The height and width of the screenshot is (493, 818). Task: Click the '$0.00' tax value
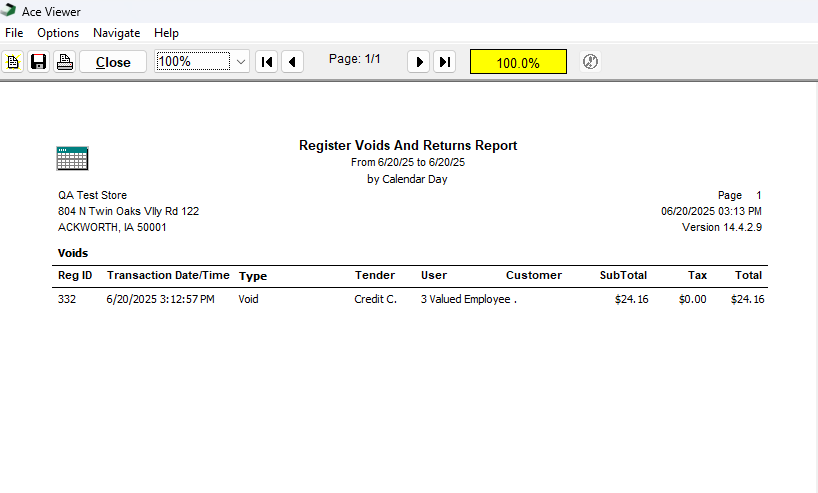[693, 299]
